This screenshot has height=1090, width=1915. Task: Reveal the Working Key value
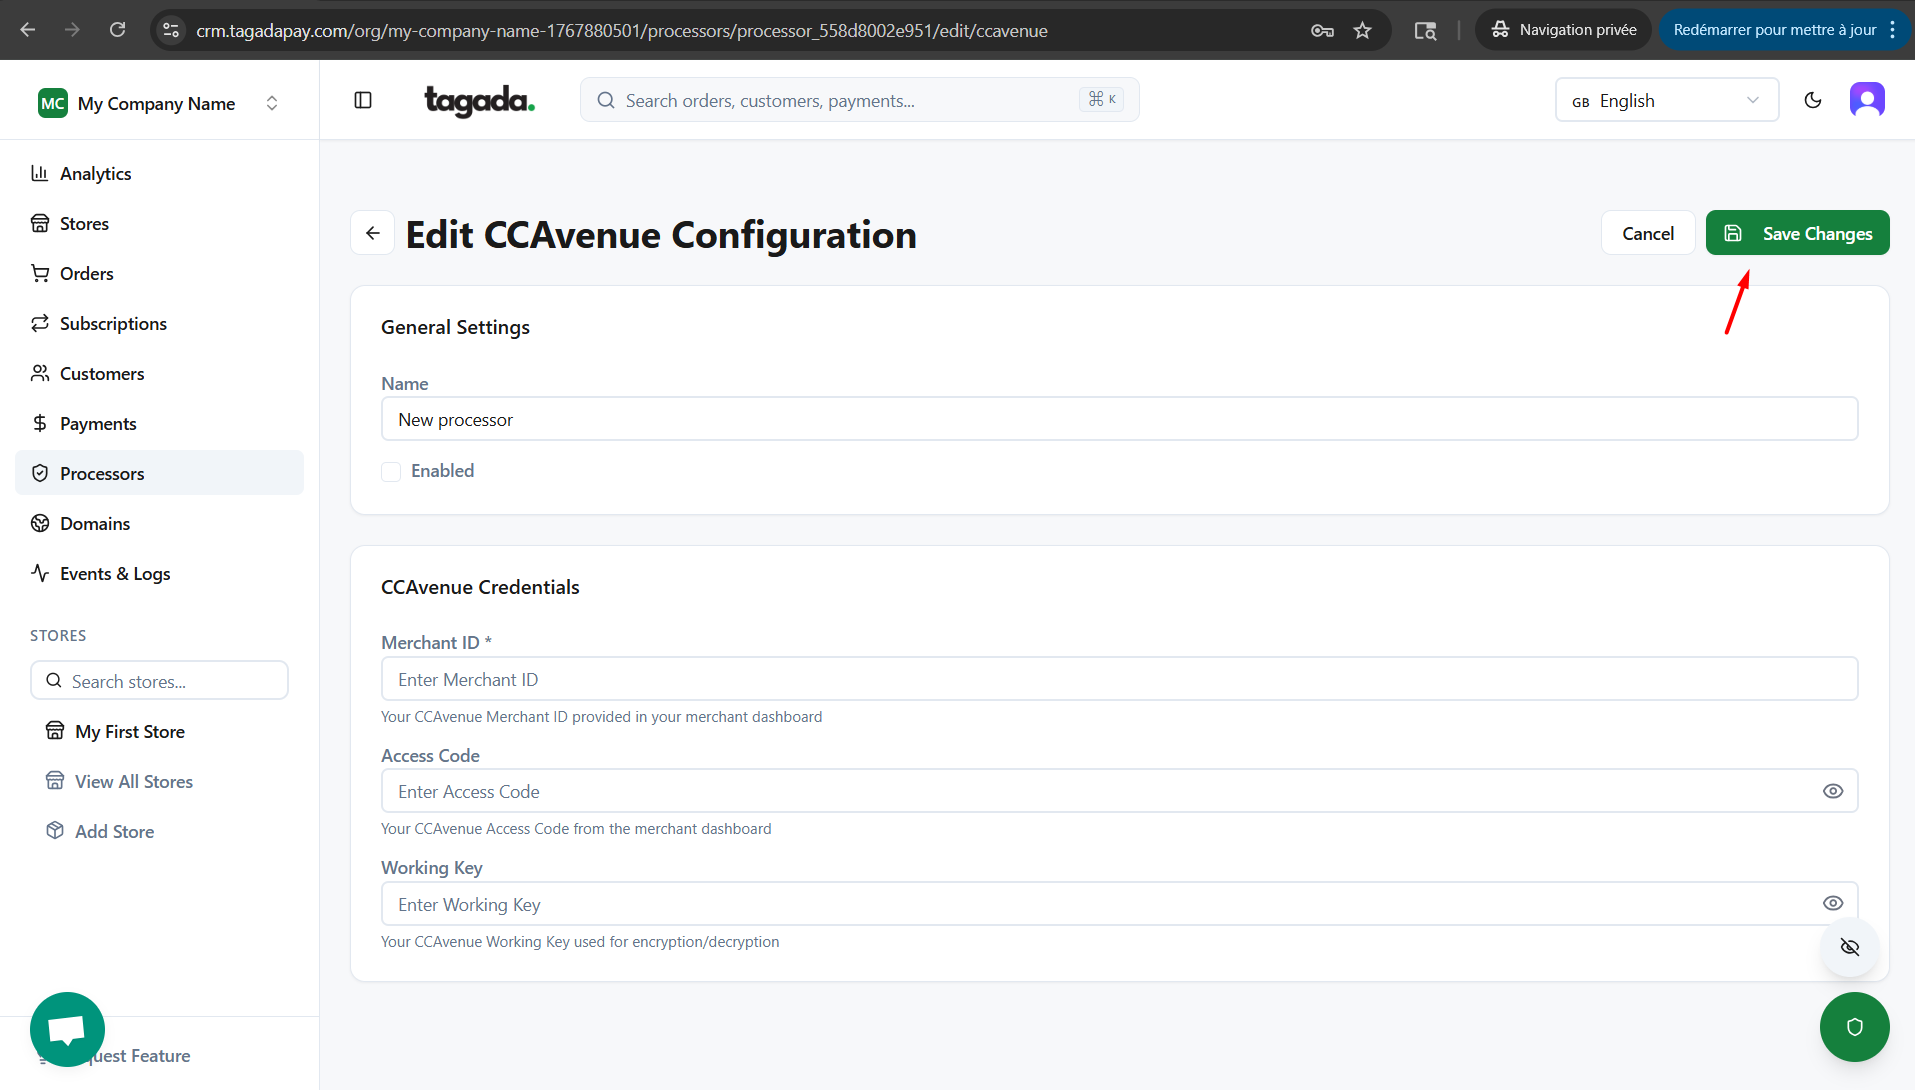[x=1832, y=903]
